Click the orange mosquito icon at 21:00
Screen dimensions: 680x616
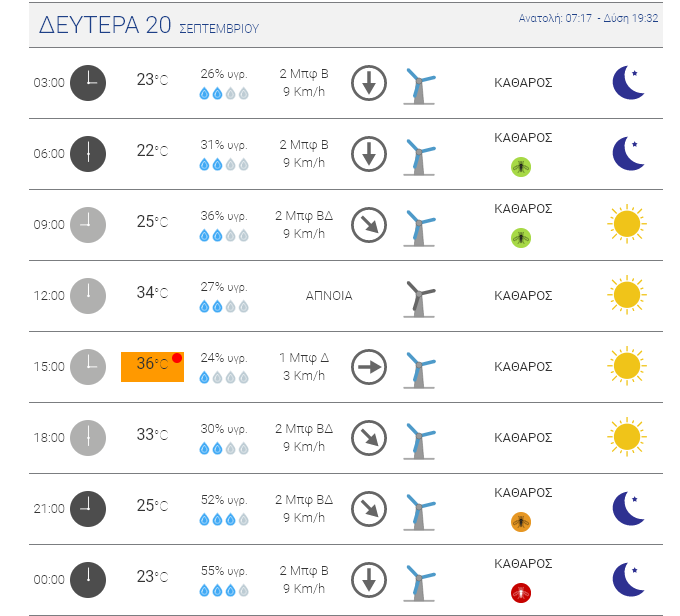point(521,521)
